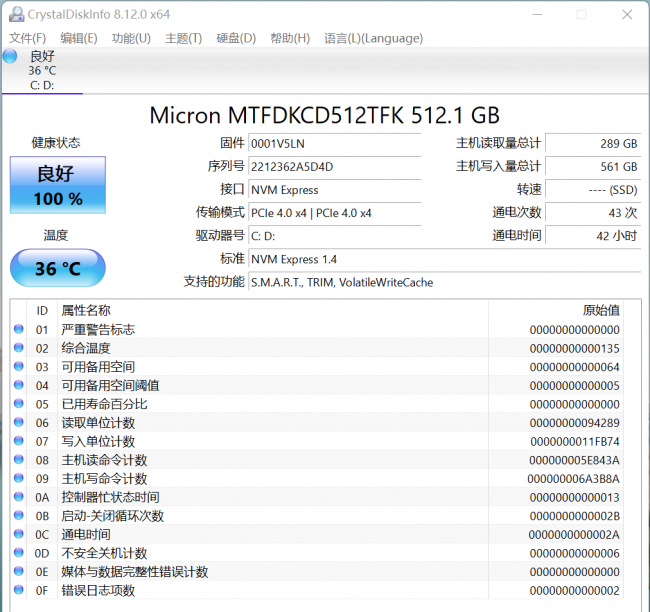Open the 硬盘(D) menu

[236, 38]
